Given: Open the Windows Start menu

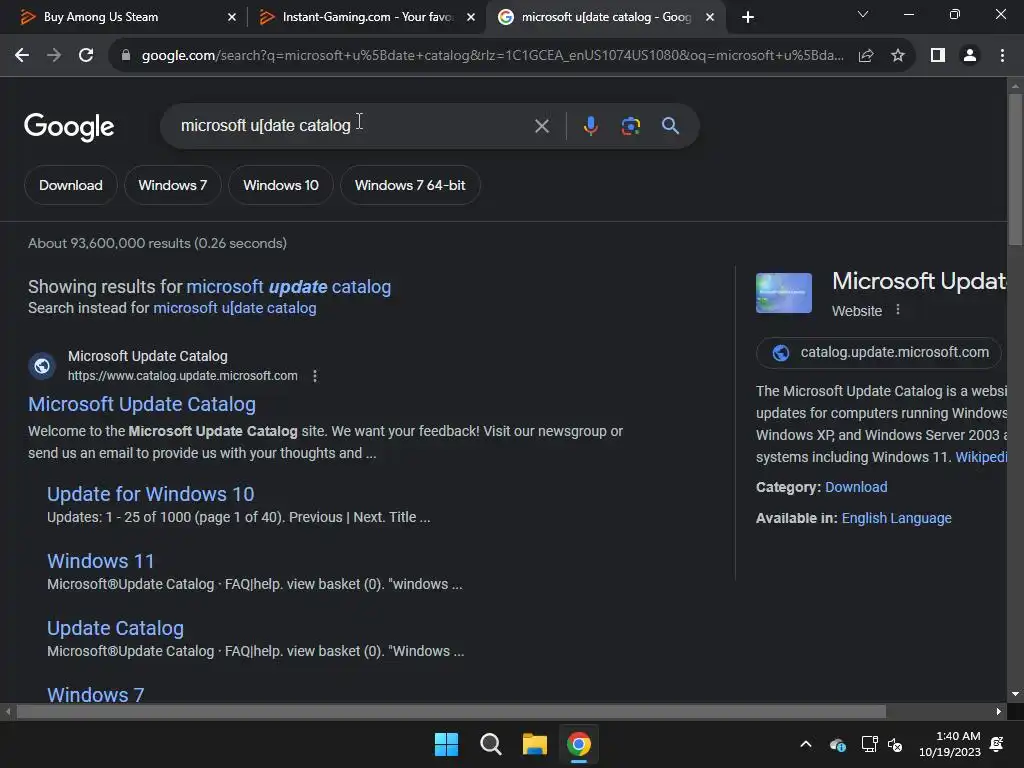Looking at the screenshot, I should pos(447,744).
